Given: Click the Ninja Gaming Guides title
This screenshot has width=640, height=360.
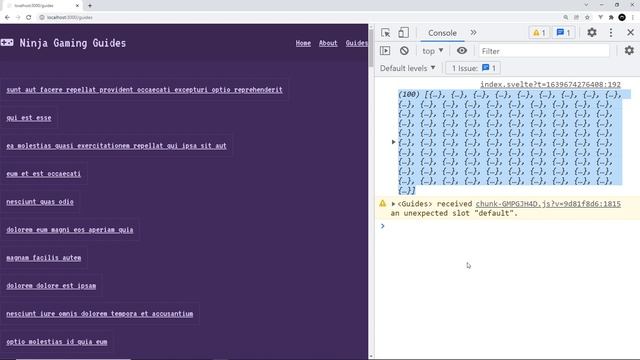Looking at the screenshot, I should [73, 43].
